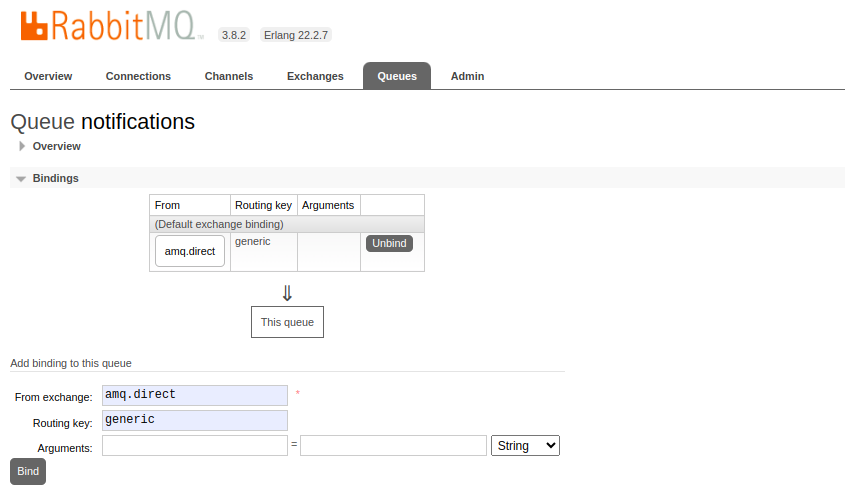This screenshot has width=845, height=496.
Task: Click the 'generic' routing key cell
Action: click(x=264, y=252)
